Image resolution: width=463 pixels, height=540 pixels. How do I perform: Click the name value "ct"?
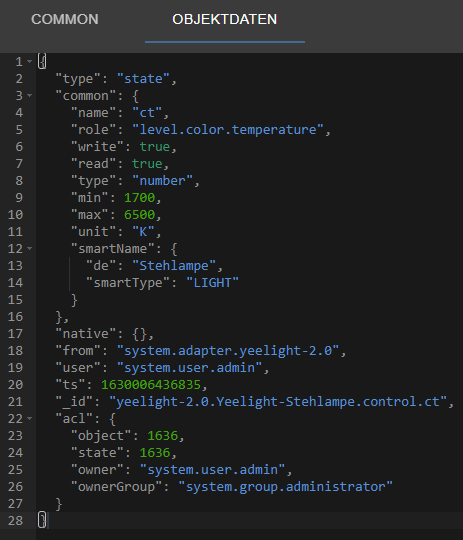(147, 113)
